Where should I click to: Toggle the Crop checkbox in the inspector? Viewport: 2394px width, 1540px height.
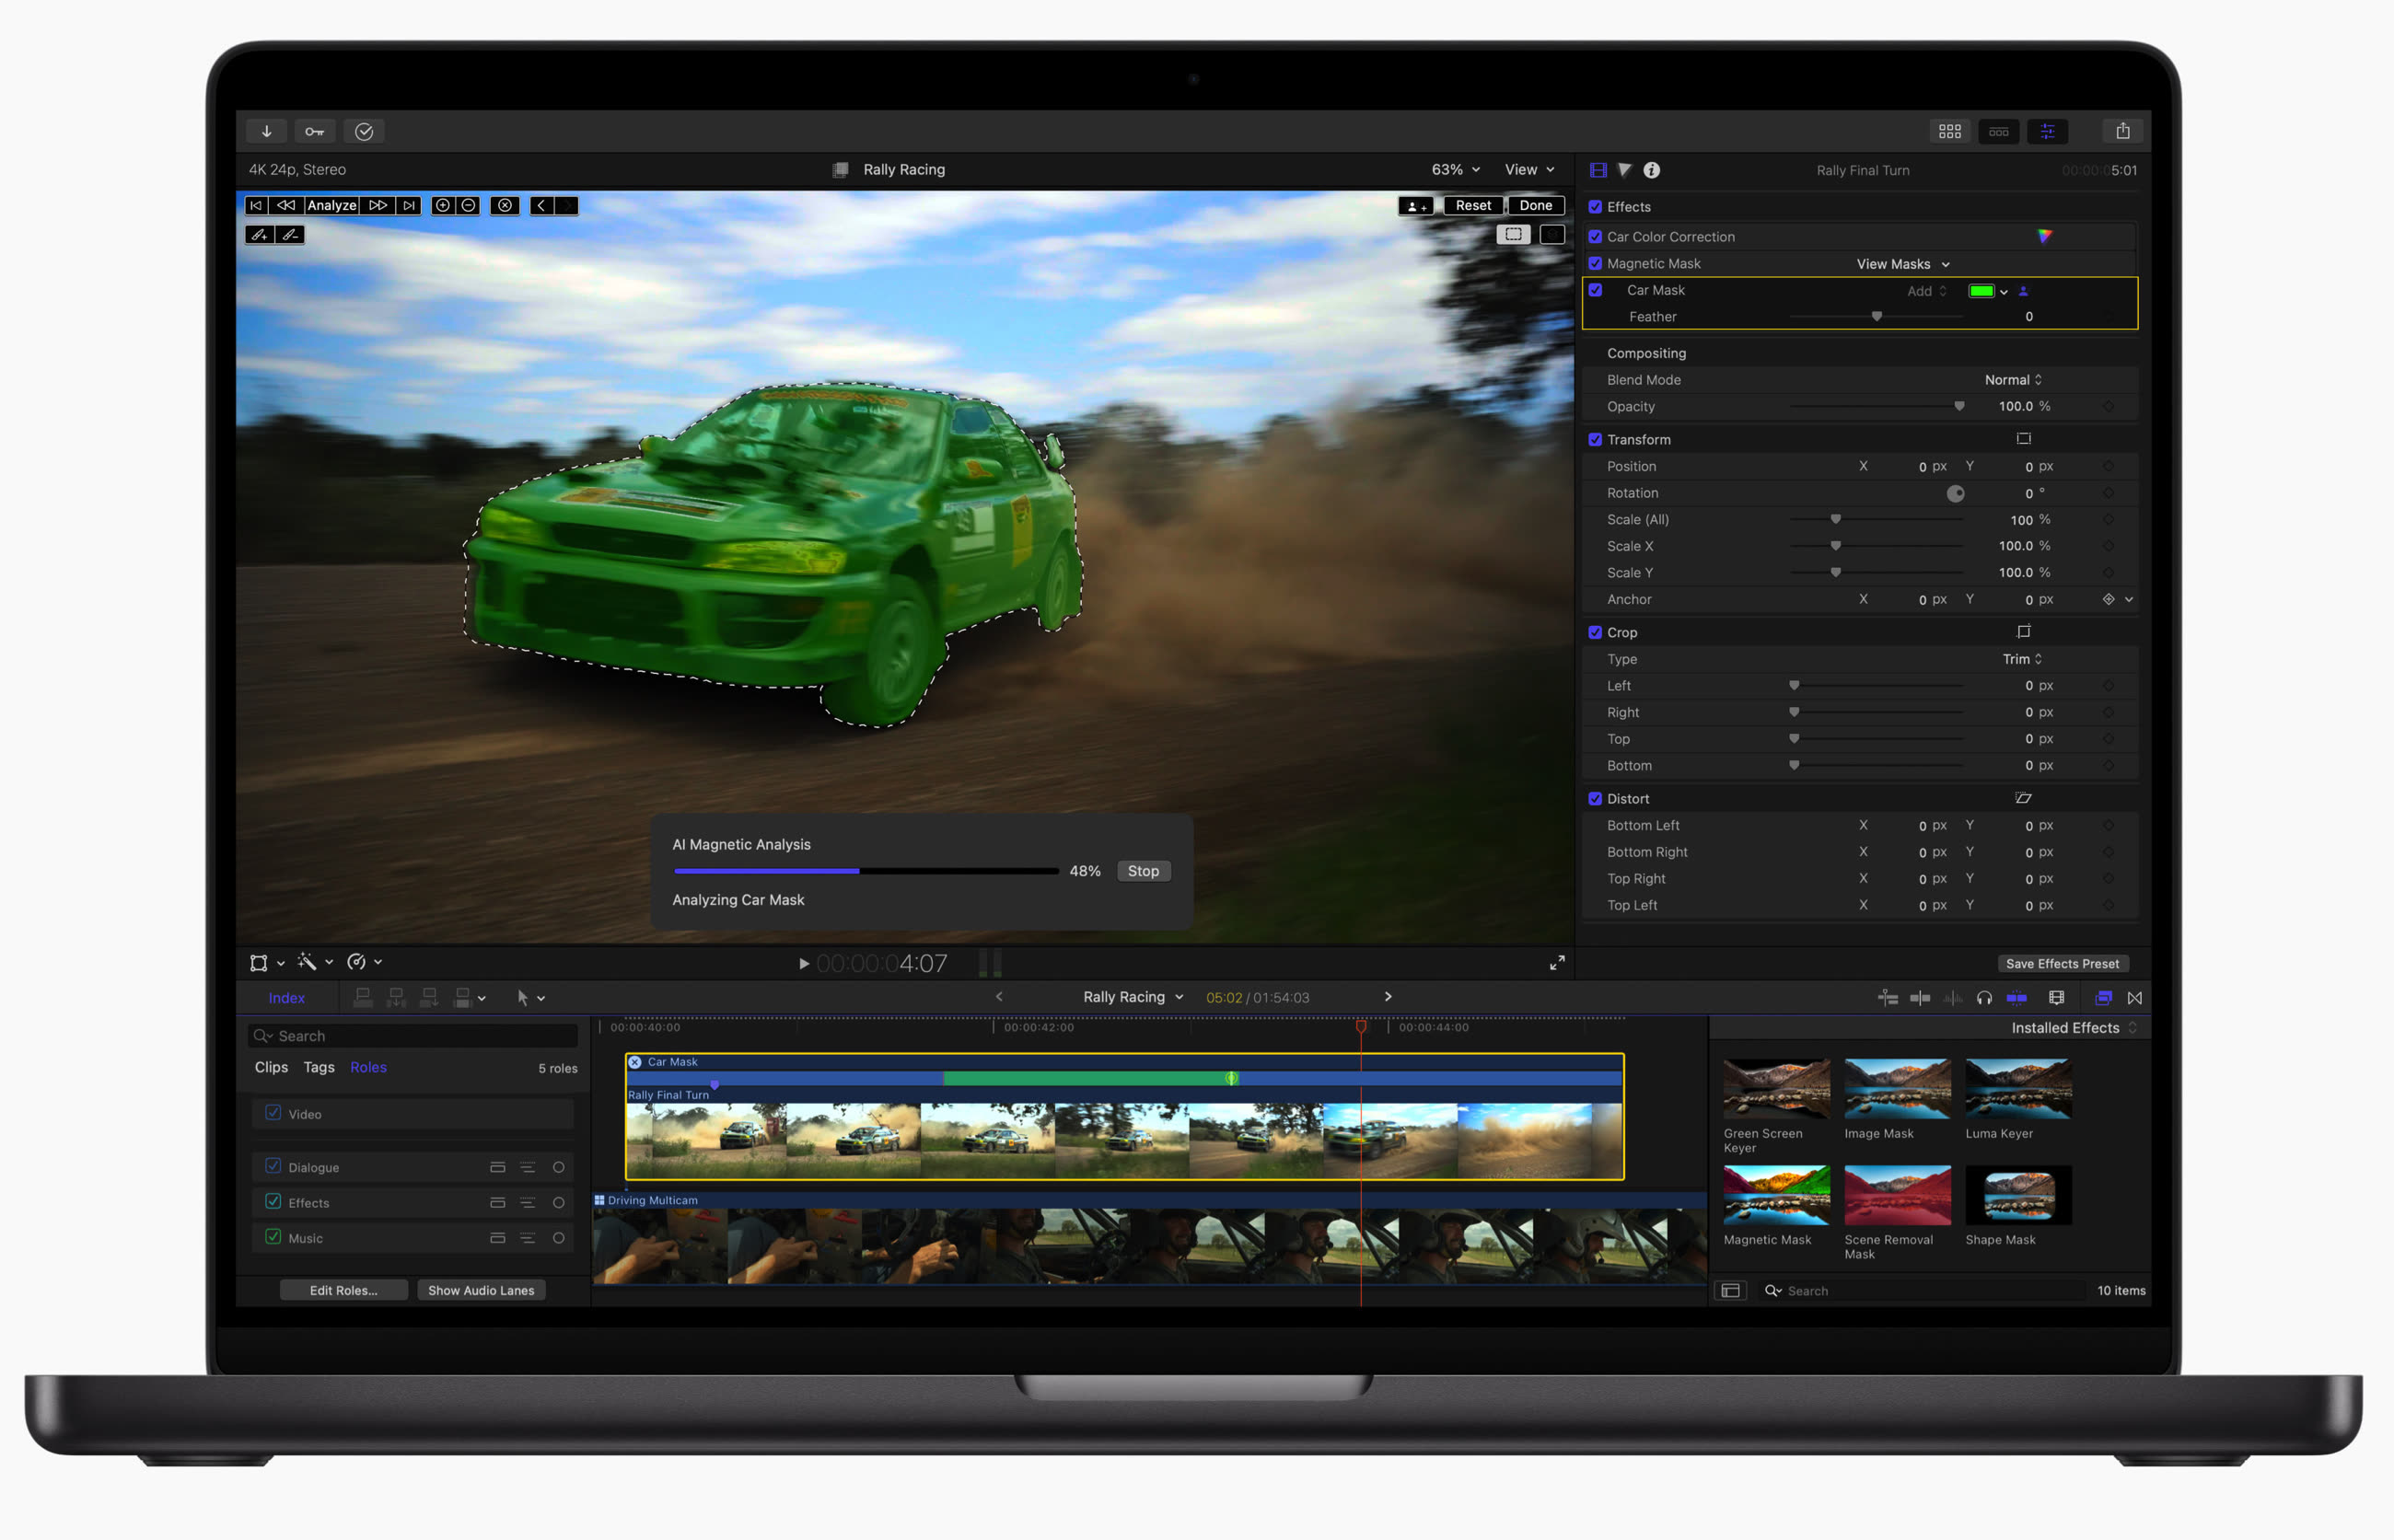(1596, 632)
